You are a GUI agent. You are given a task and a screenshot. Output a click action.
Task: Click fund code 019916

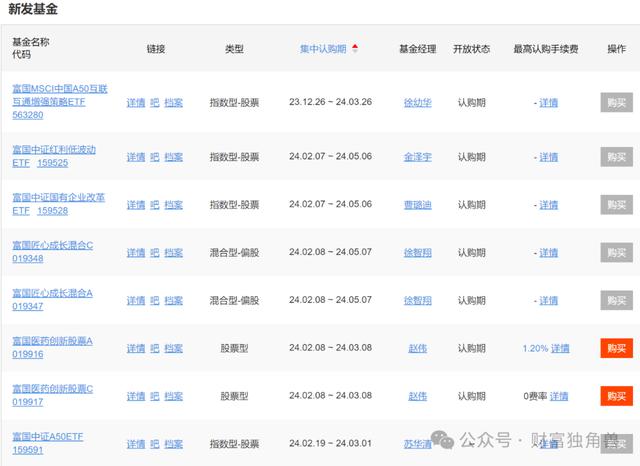28,354
